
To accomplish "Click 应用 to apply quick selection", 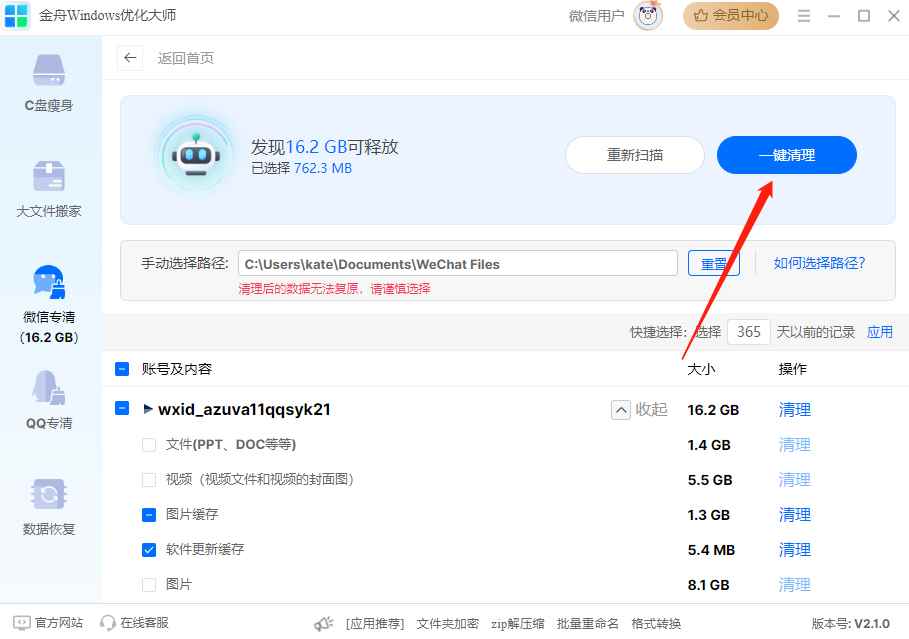I will (x=879, y=332).
